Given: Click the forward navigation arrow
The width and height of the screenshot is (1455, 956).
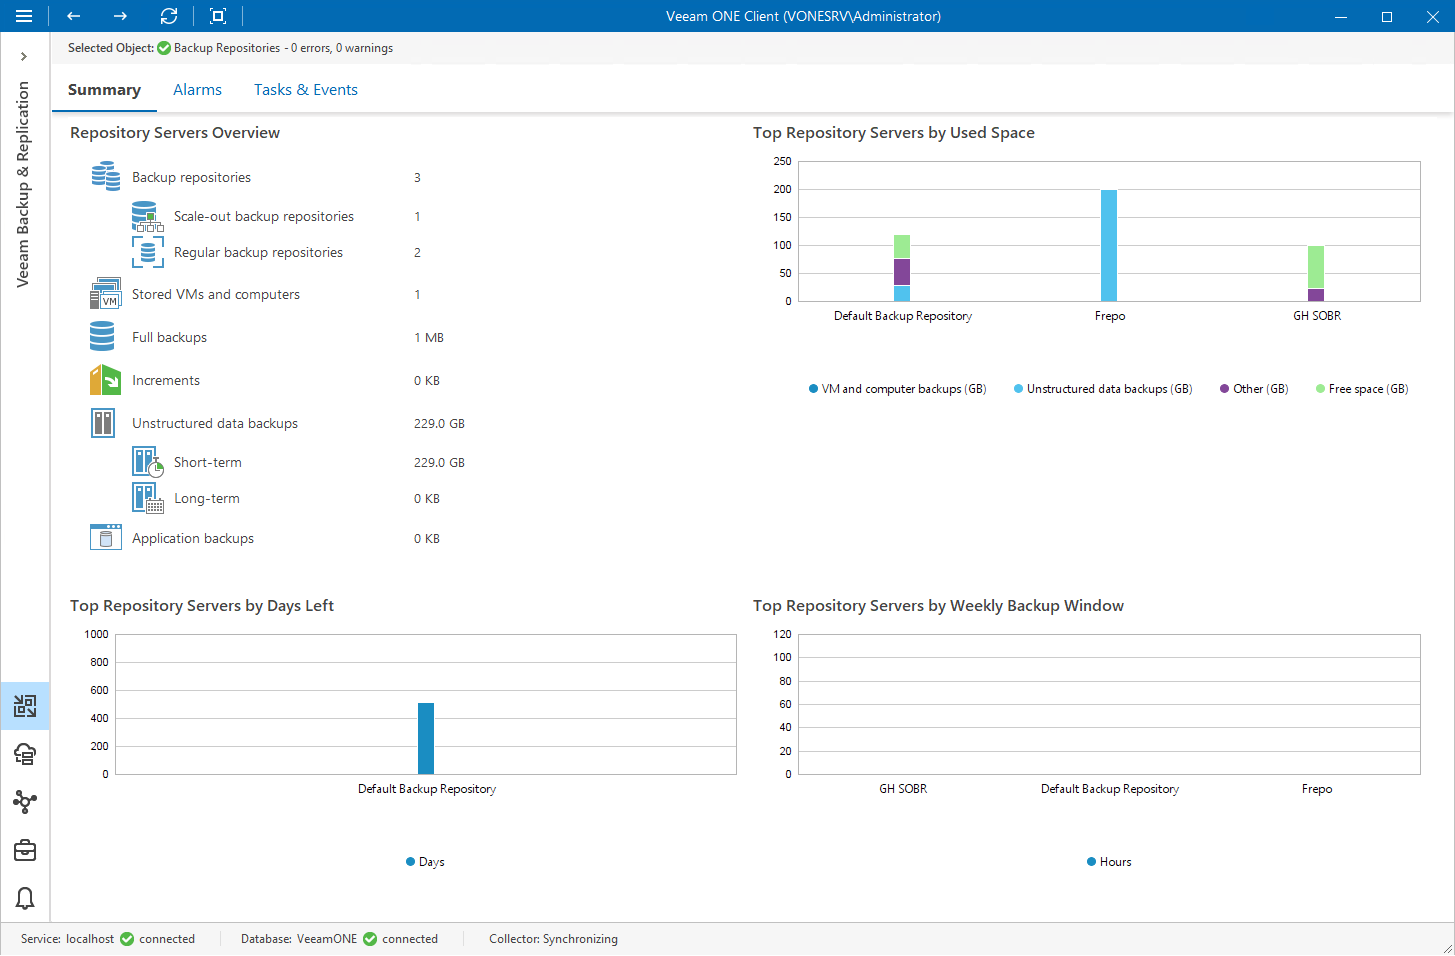Looking at the screenshot, I should pyautogui.click(x=120, y=16).
